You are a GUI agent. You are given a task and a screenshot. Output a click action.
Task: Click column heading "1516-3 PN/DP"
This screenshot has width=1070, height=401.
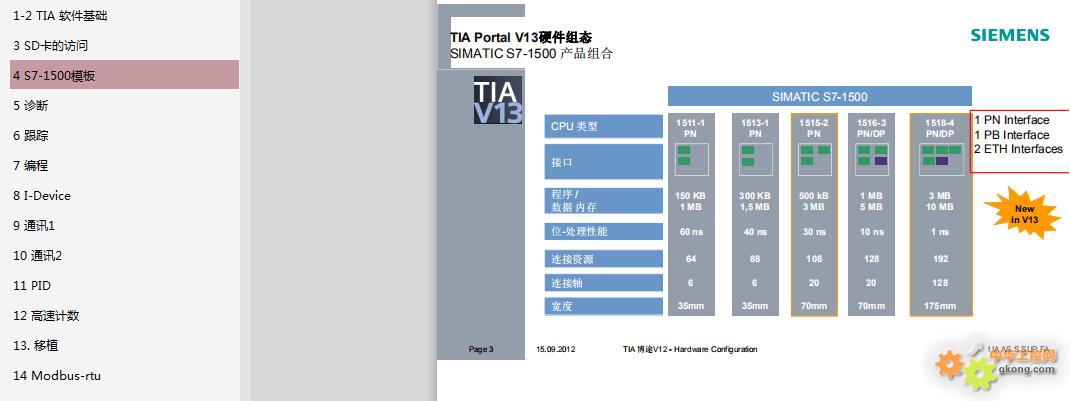pos(871,128)
